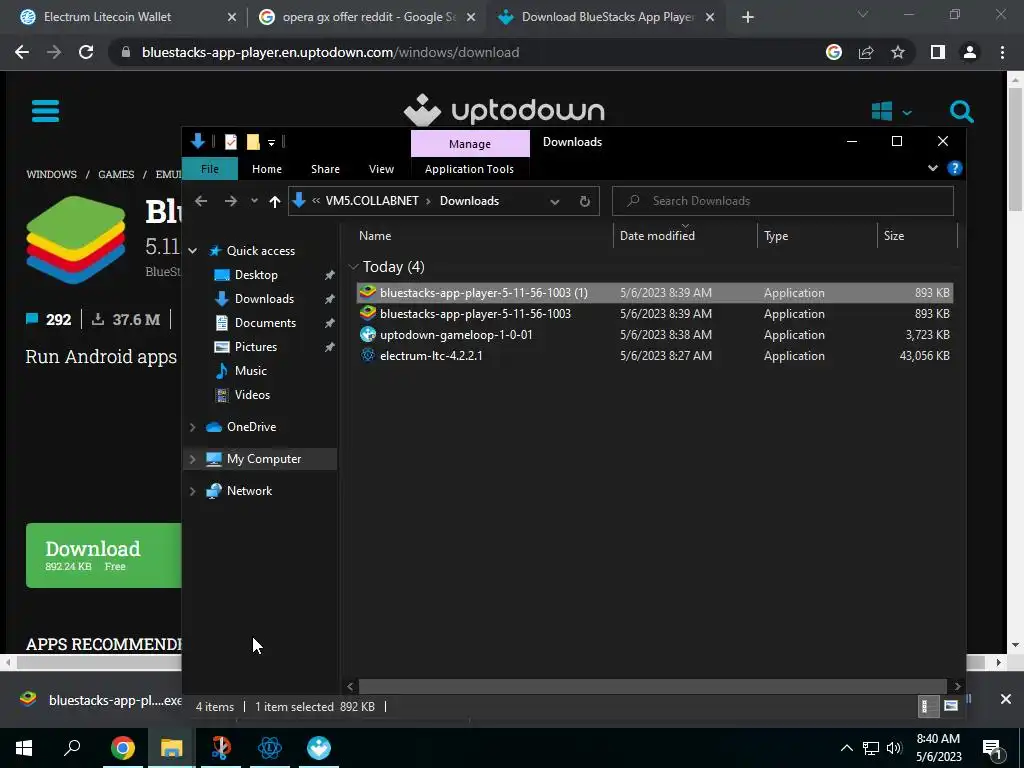The height and width of the screenshot is (768, 1024).
Task: Click Explorer horizontal scrollbar
Action: pyautogui.click(x=652, y=686)
